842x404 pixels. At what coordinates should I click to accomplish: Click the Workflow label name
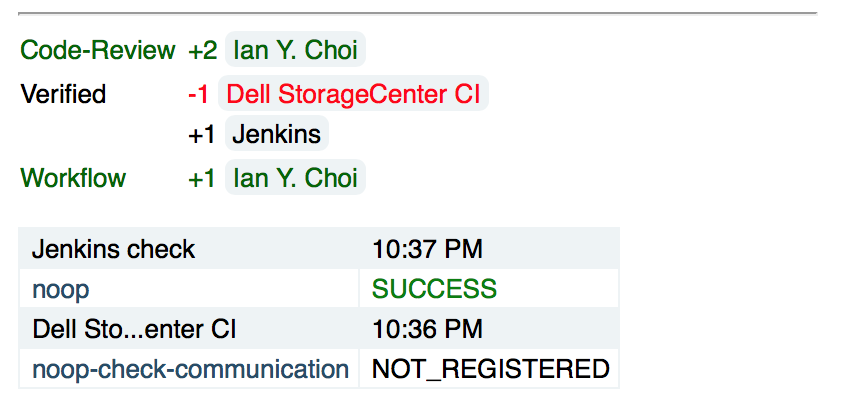73,178
